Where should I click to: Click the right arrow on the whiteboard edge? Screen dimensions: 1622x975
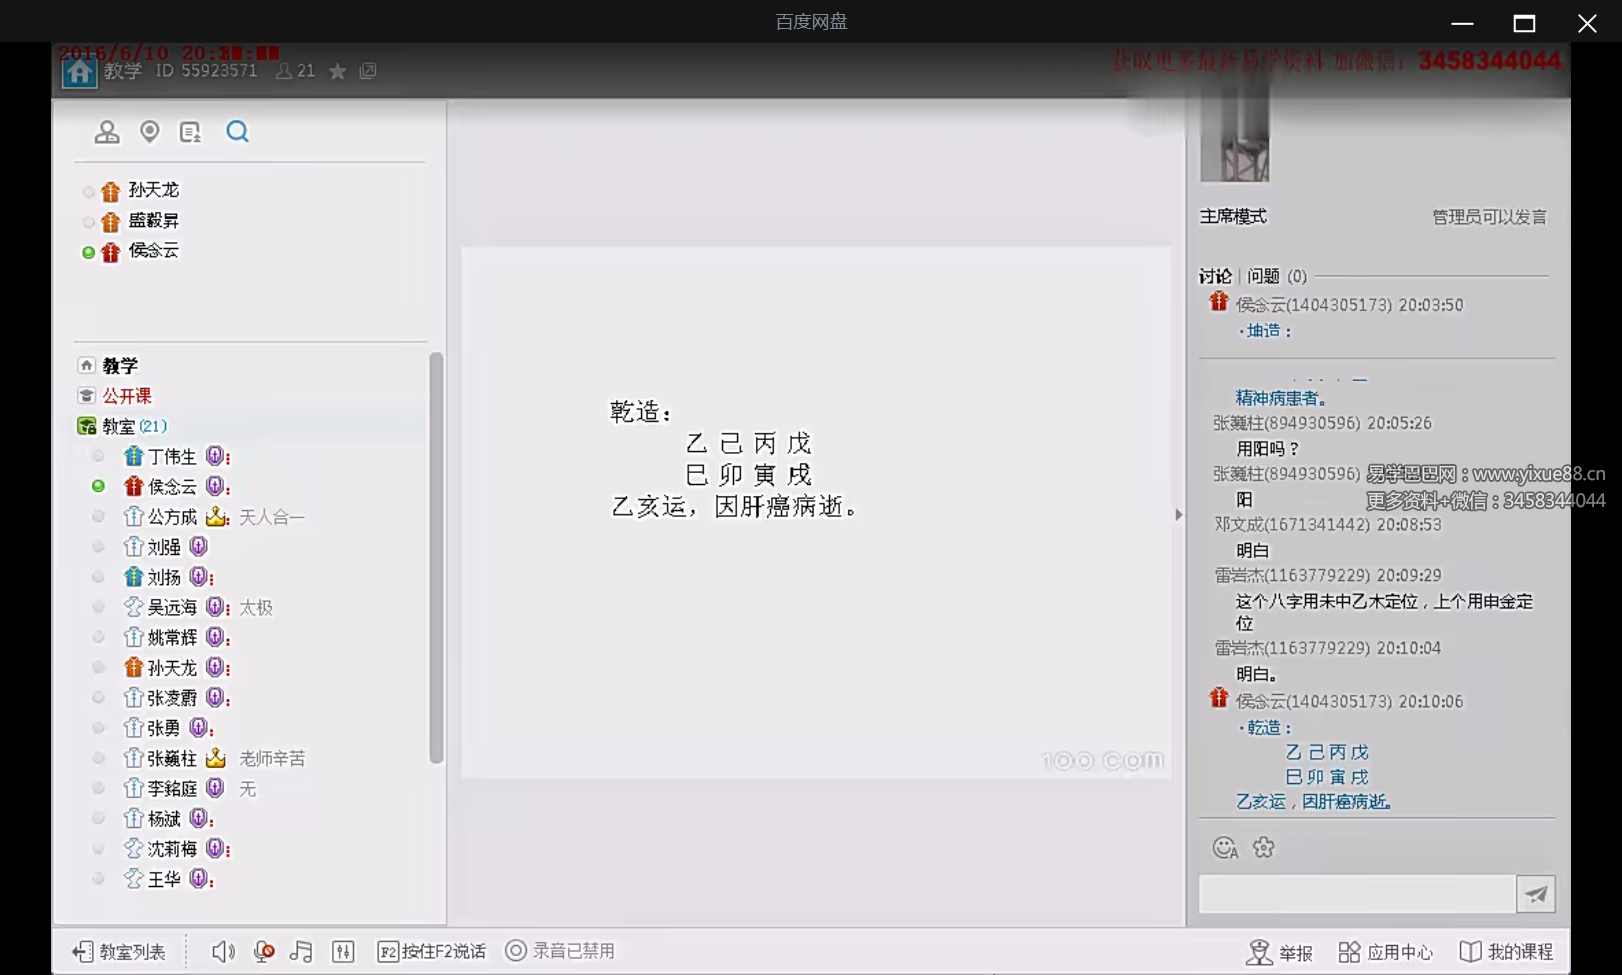coord(1179,514)
